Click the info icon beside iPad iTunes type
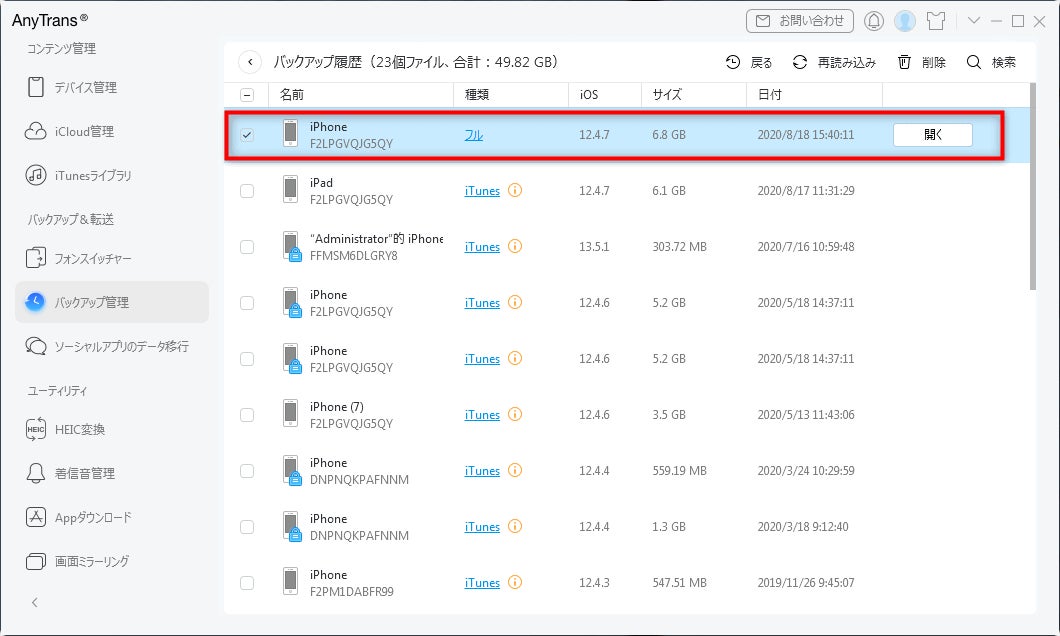This screenshot has width=1060, height=636. 514,191
